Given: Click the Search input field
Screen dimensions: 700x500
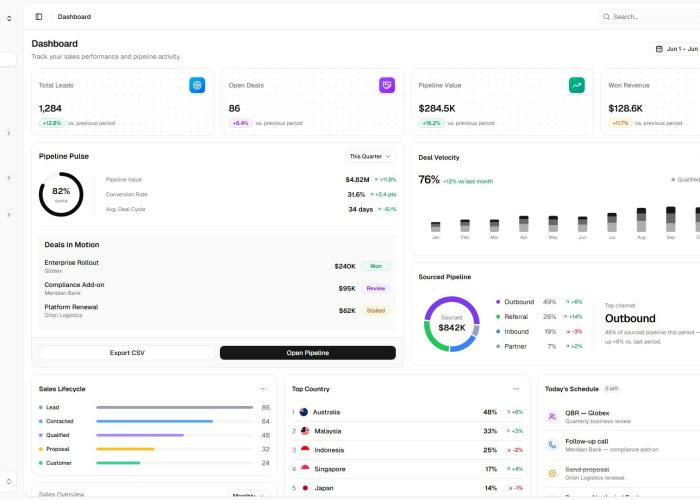Looking at the screenshot, I should (649, 17).
